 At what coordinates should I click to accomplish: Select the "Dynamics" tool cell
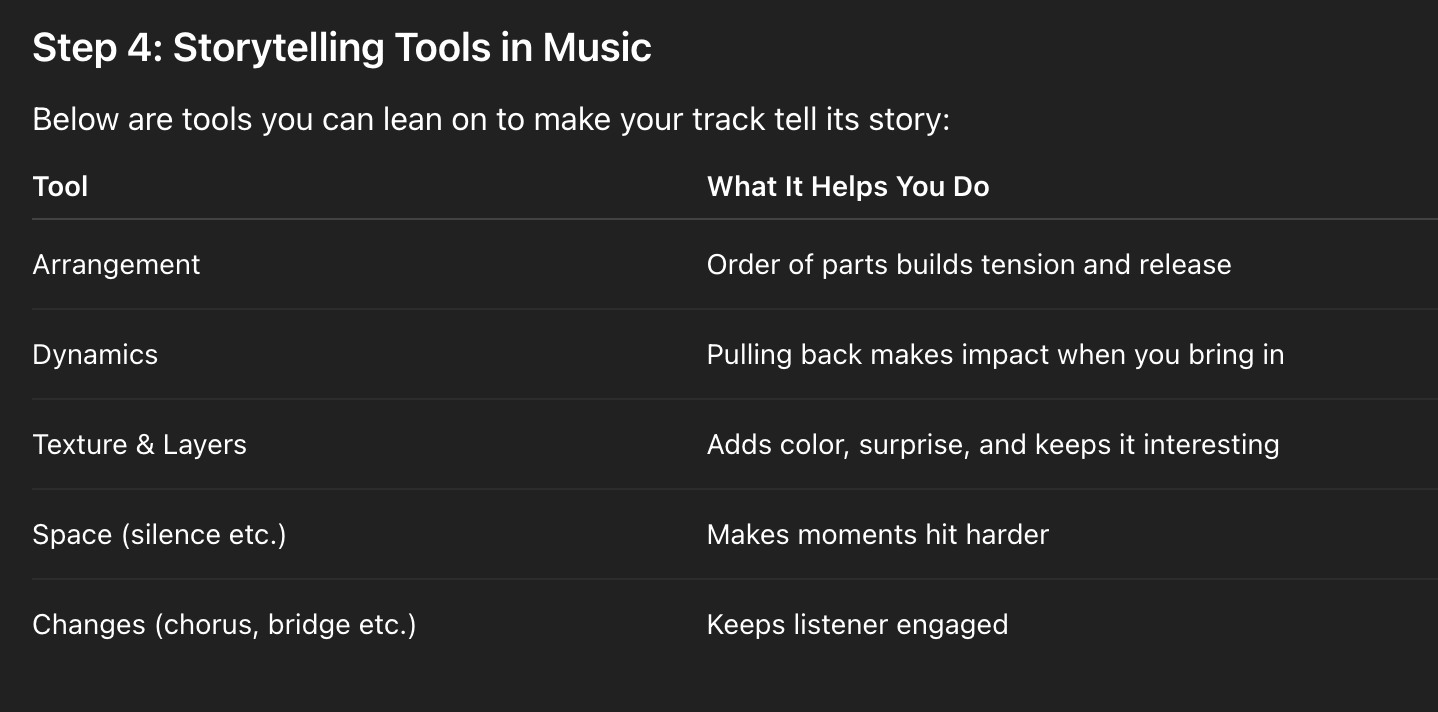pyautogui.click(x=95, y=355)
